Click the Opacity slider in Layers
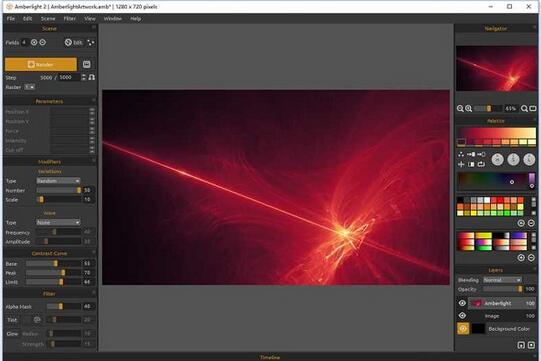Viewport: 541px width, 361px height. point(503,289)
